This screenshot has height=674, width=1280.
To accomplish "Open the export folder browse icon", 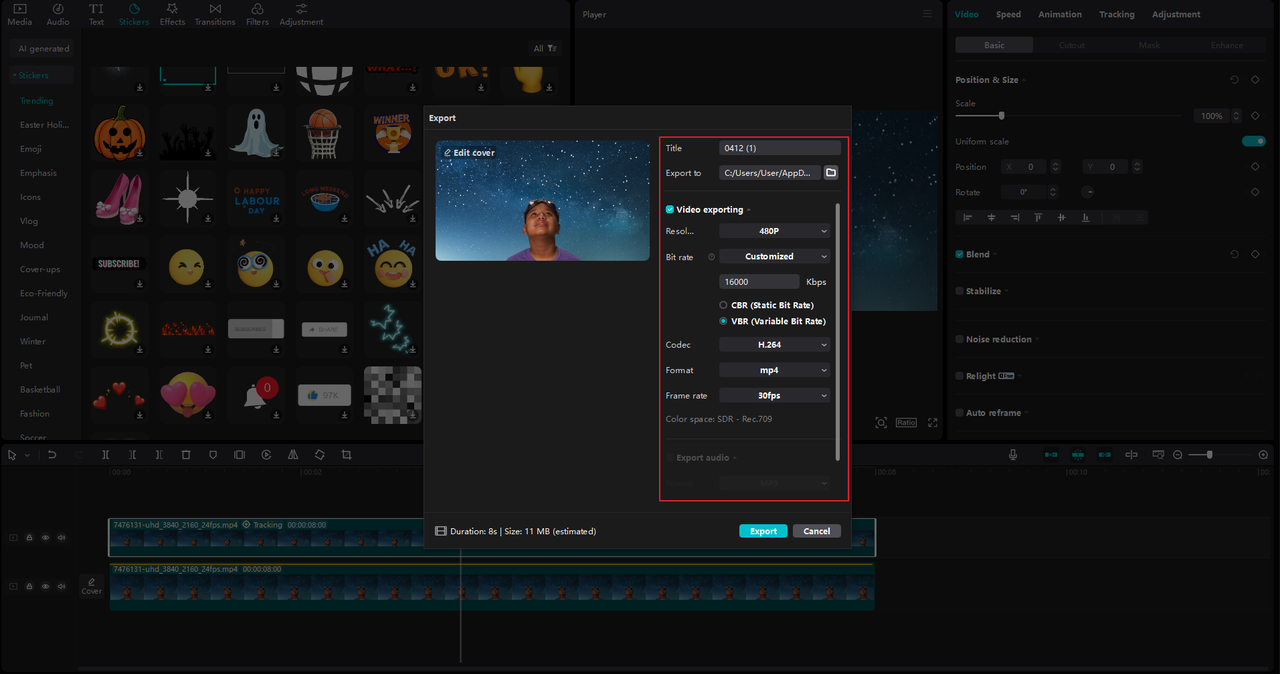I will 830,173.
